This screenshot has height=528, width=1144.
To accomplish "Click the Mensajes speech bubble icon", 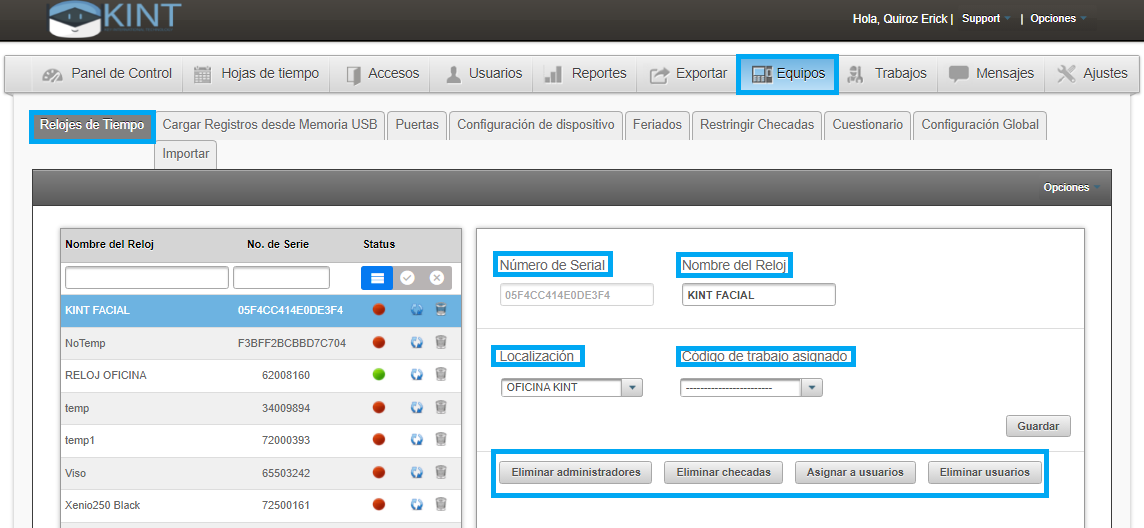I will pos(958,74).
